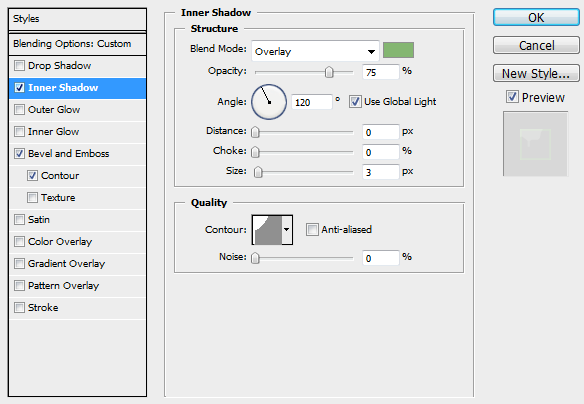Enable the Color Overlay checkbox
Viewport: 584px width, 404px height.
[x=19, y=242]
